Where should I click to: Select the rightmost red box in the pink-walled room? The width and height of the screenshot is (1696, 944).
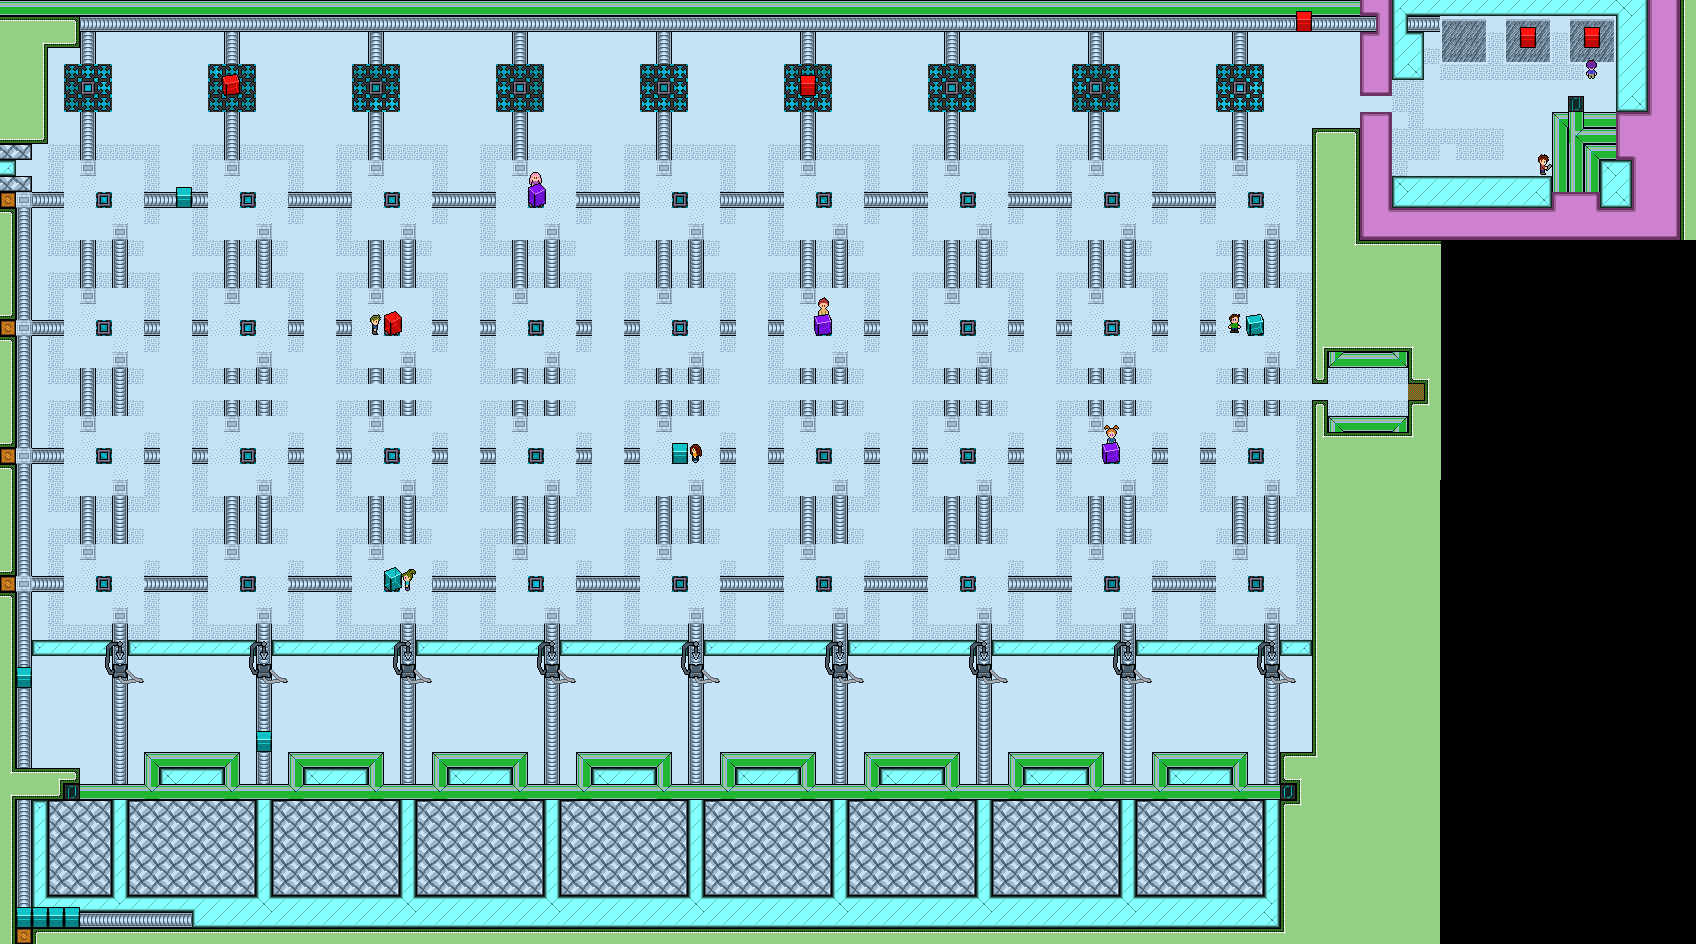pyautogui.click(x=1591, y=38)
